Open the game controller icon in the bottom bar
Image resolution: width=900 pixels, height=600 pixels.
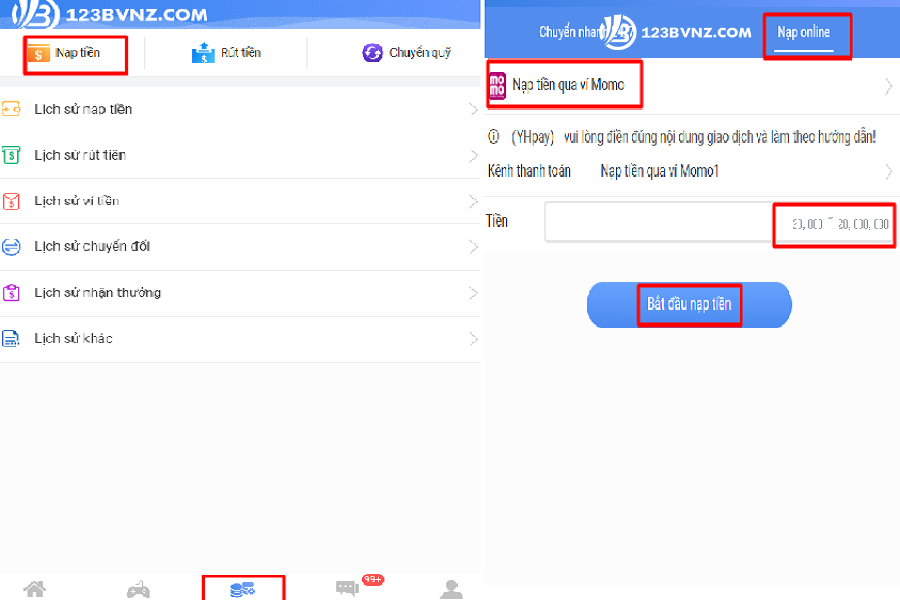point(138,590)
